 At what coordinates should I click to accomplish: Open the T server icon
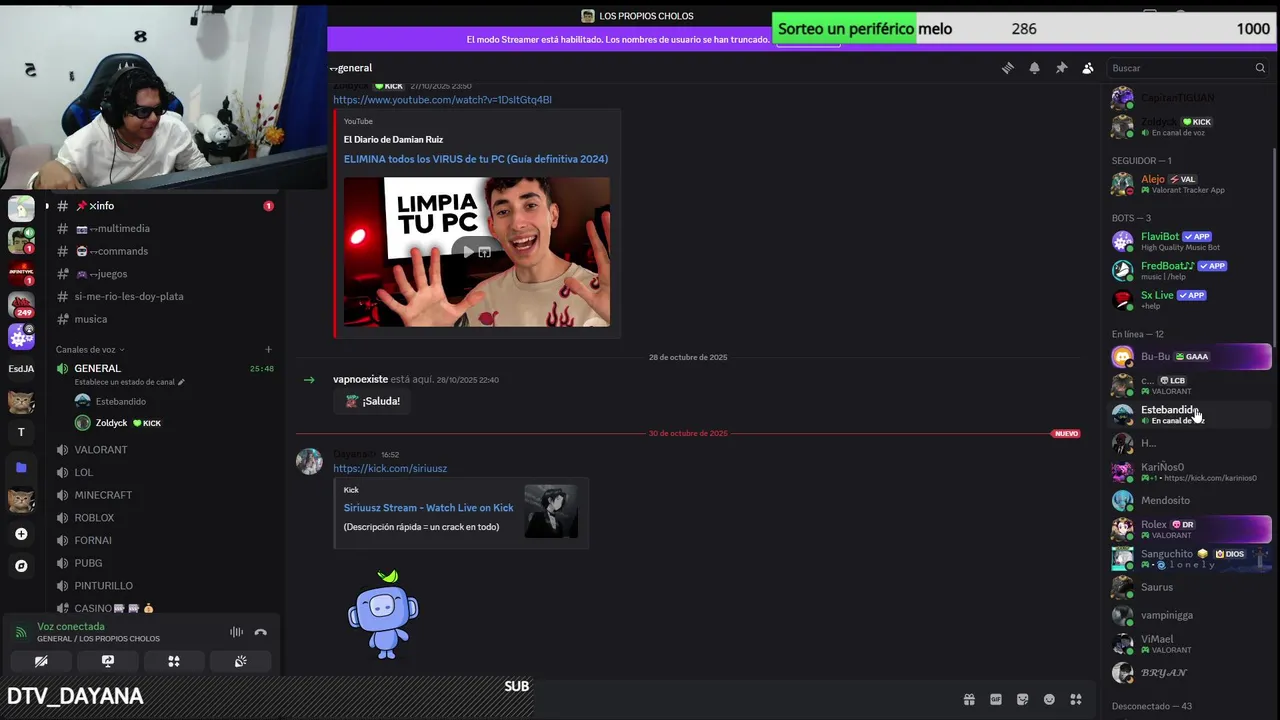click(x=21, y=432)
